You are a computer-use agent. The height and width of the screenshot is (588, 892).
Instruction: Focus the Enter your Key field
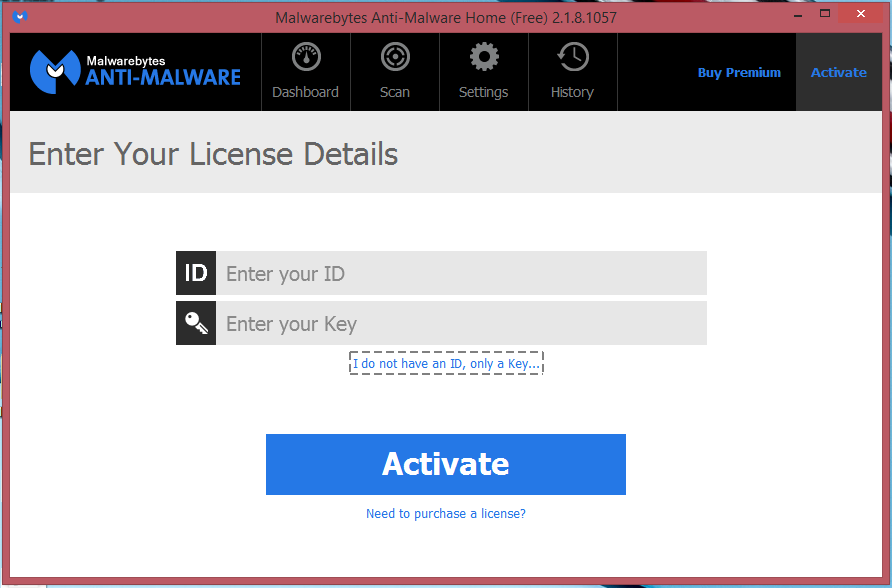click(461, 323)
